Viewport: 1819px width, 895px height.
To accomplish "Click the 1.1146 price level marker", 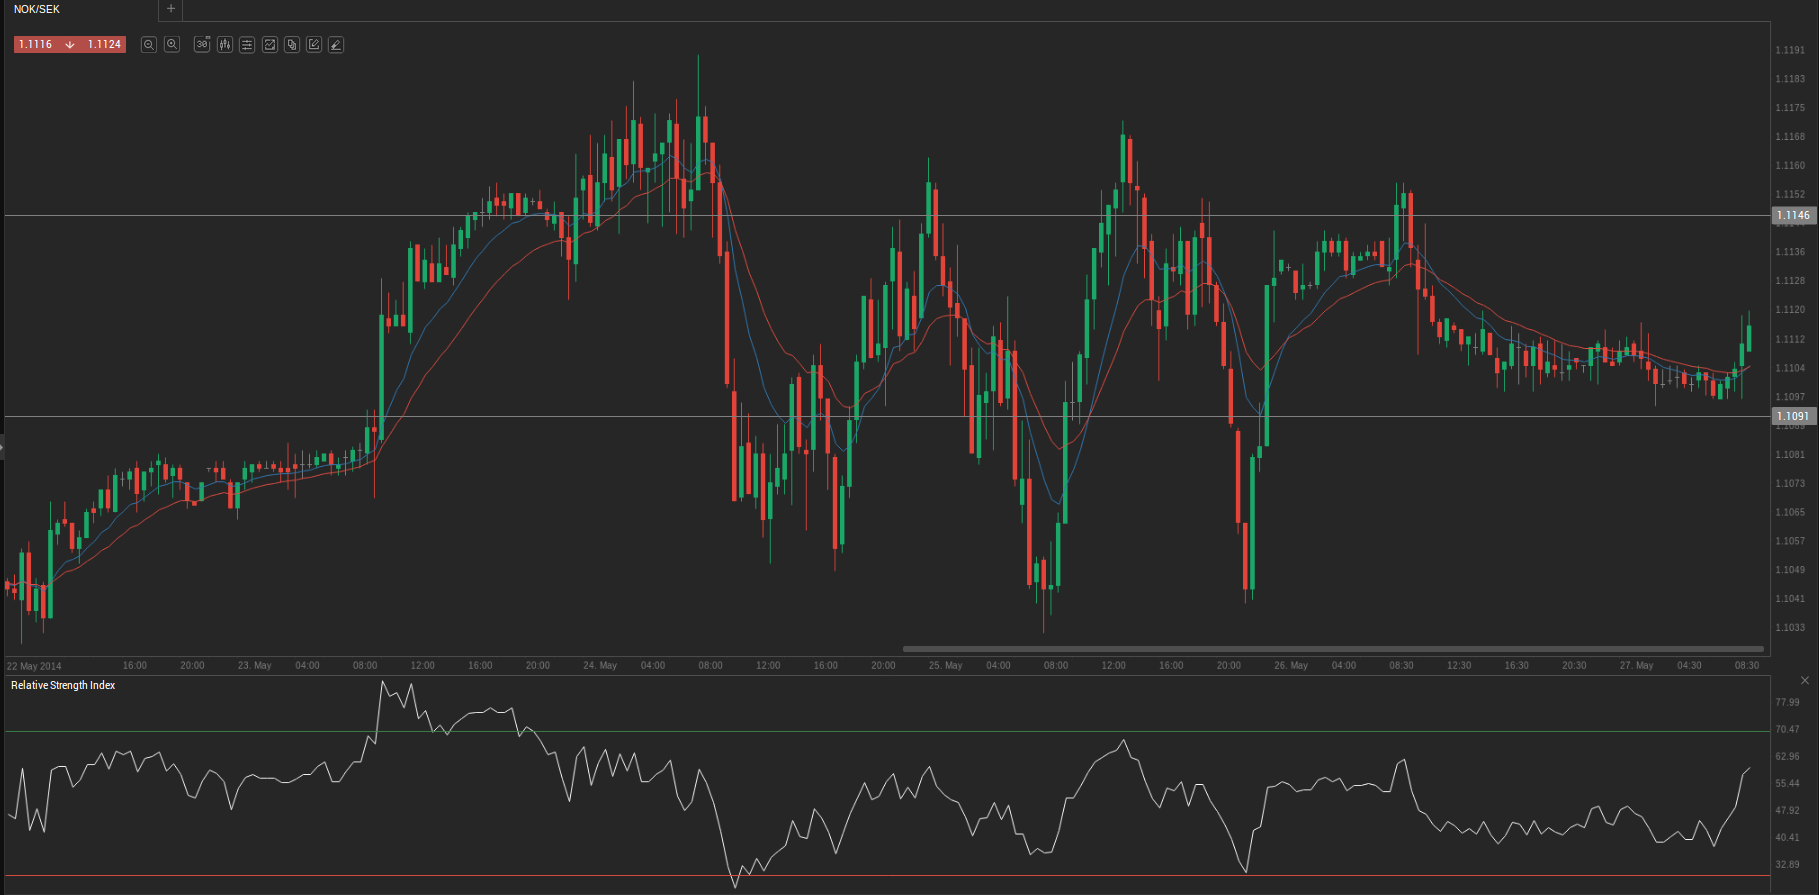I will [1793, 215].
